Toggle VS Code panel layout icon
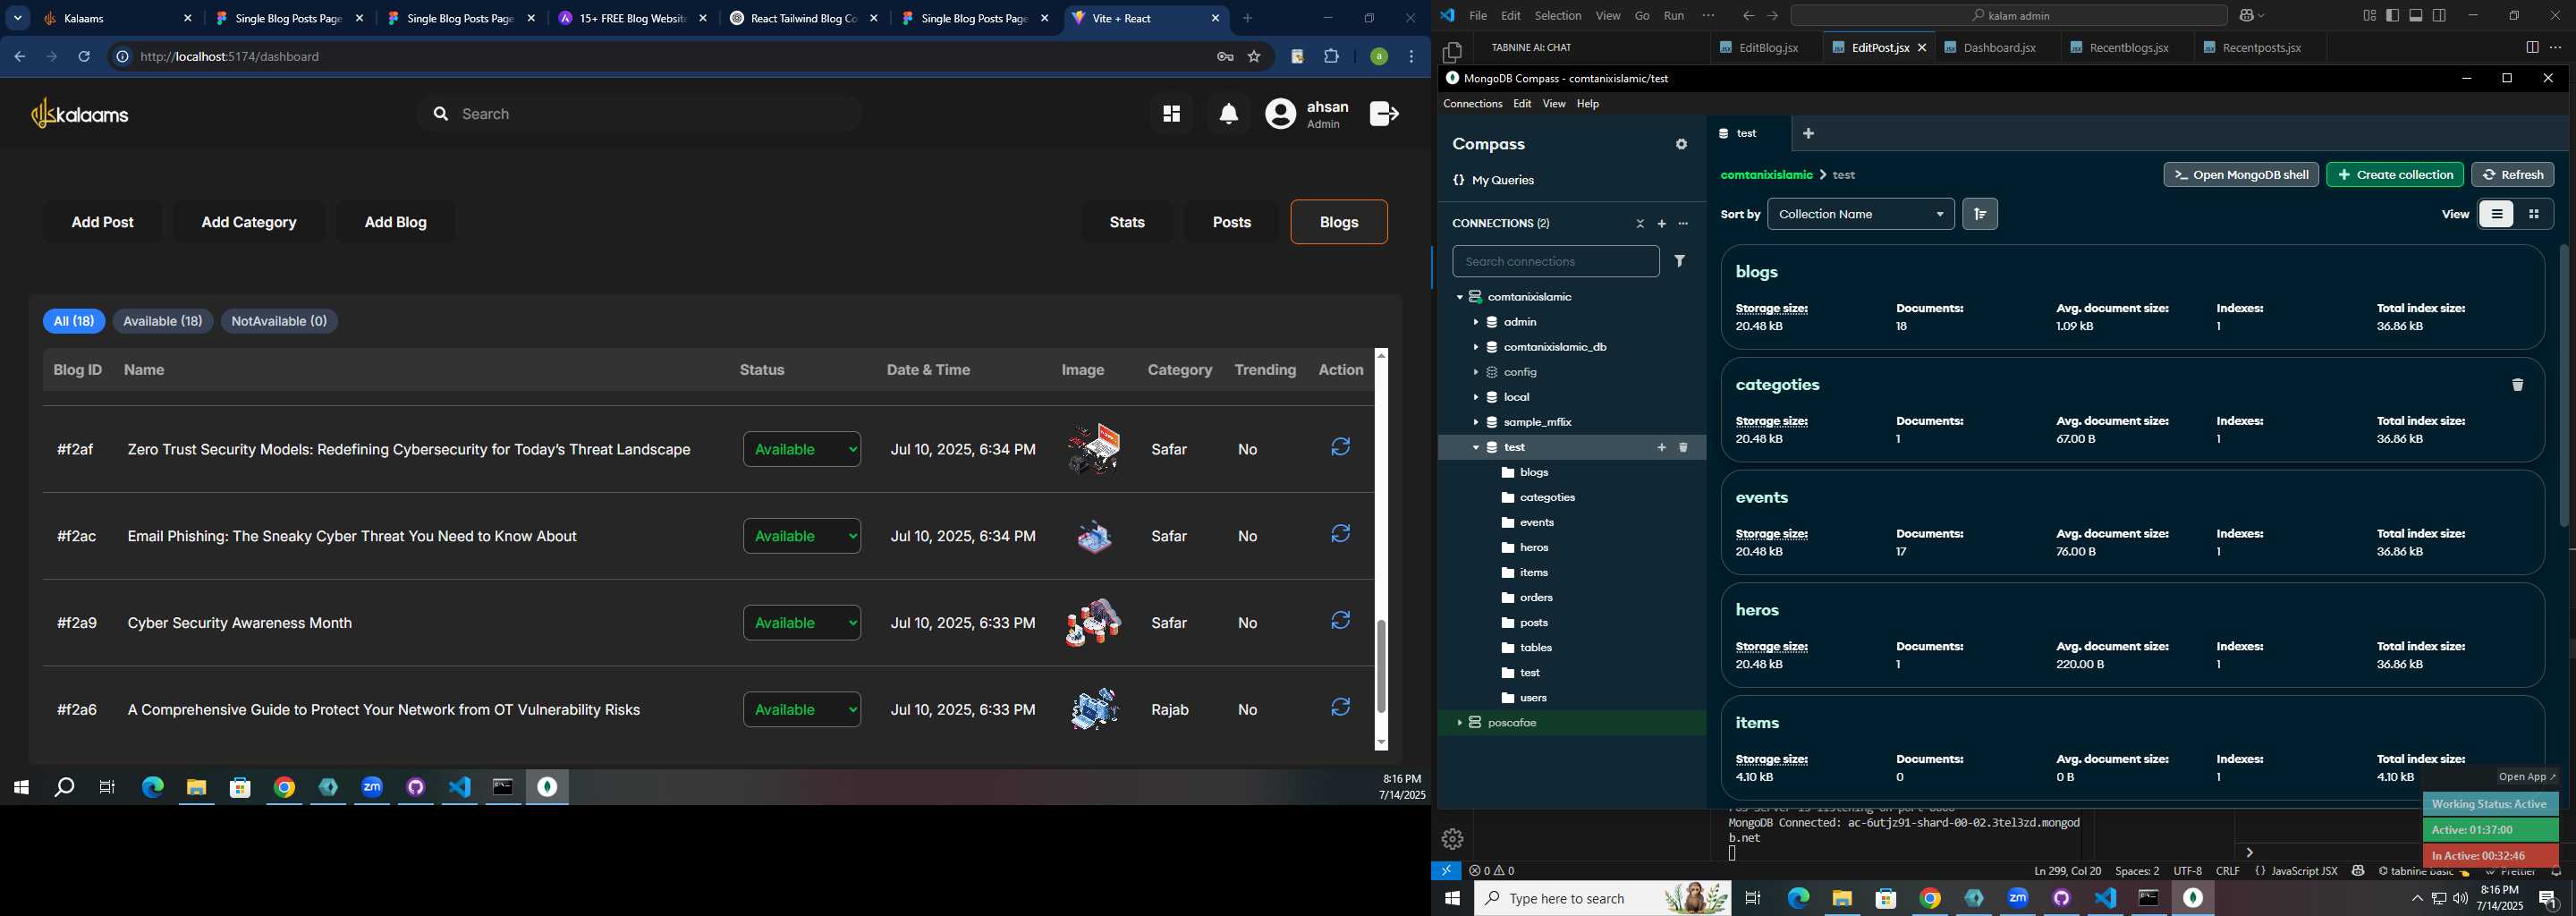 click(x=2416, y=16)
